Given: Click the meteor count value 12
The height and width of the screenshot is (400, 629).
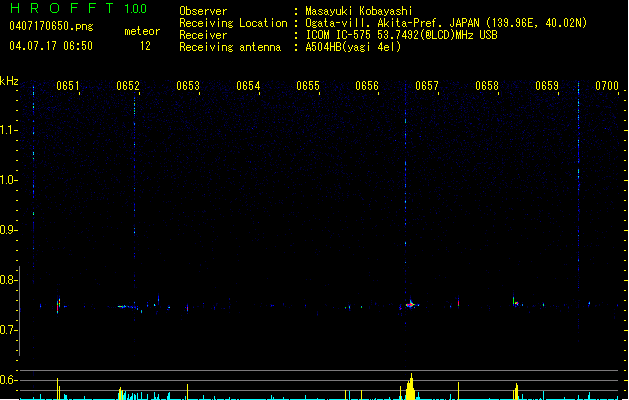Looking at the screenshot, I should click(145, 46).
